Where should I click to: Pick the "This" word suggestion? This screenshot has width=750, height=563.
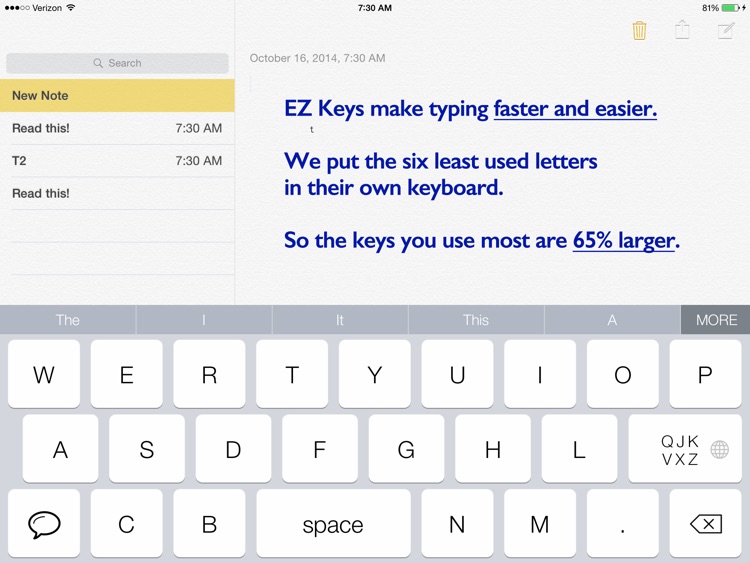pos(476,320)
